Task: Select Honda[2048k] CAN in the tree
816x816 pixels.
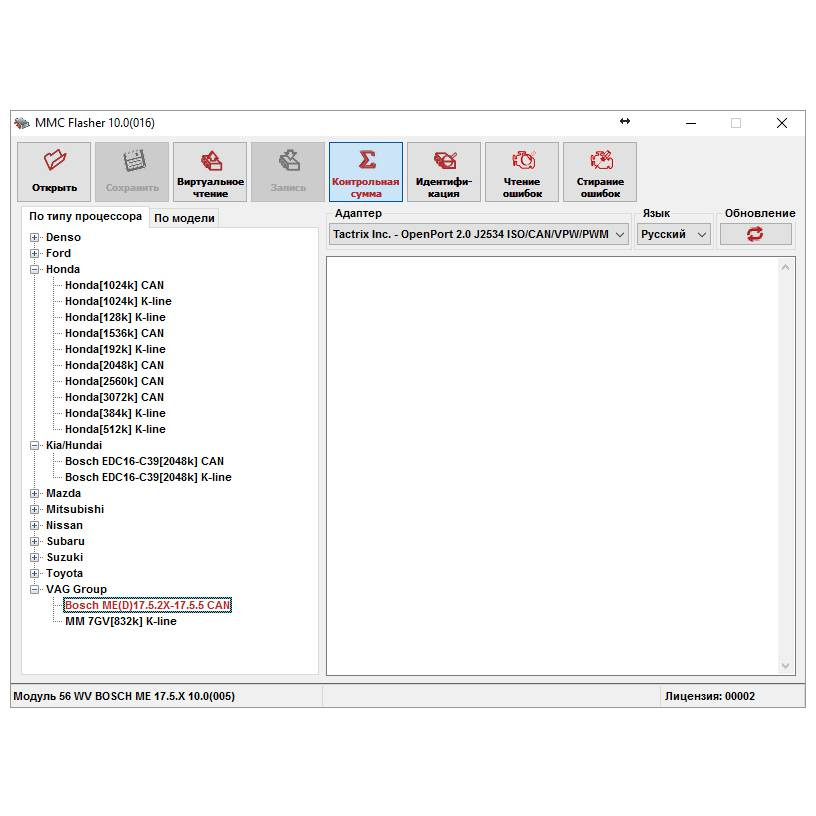Action: pos(114,366)
